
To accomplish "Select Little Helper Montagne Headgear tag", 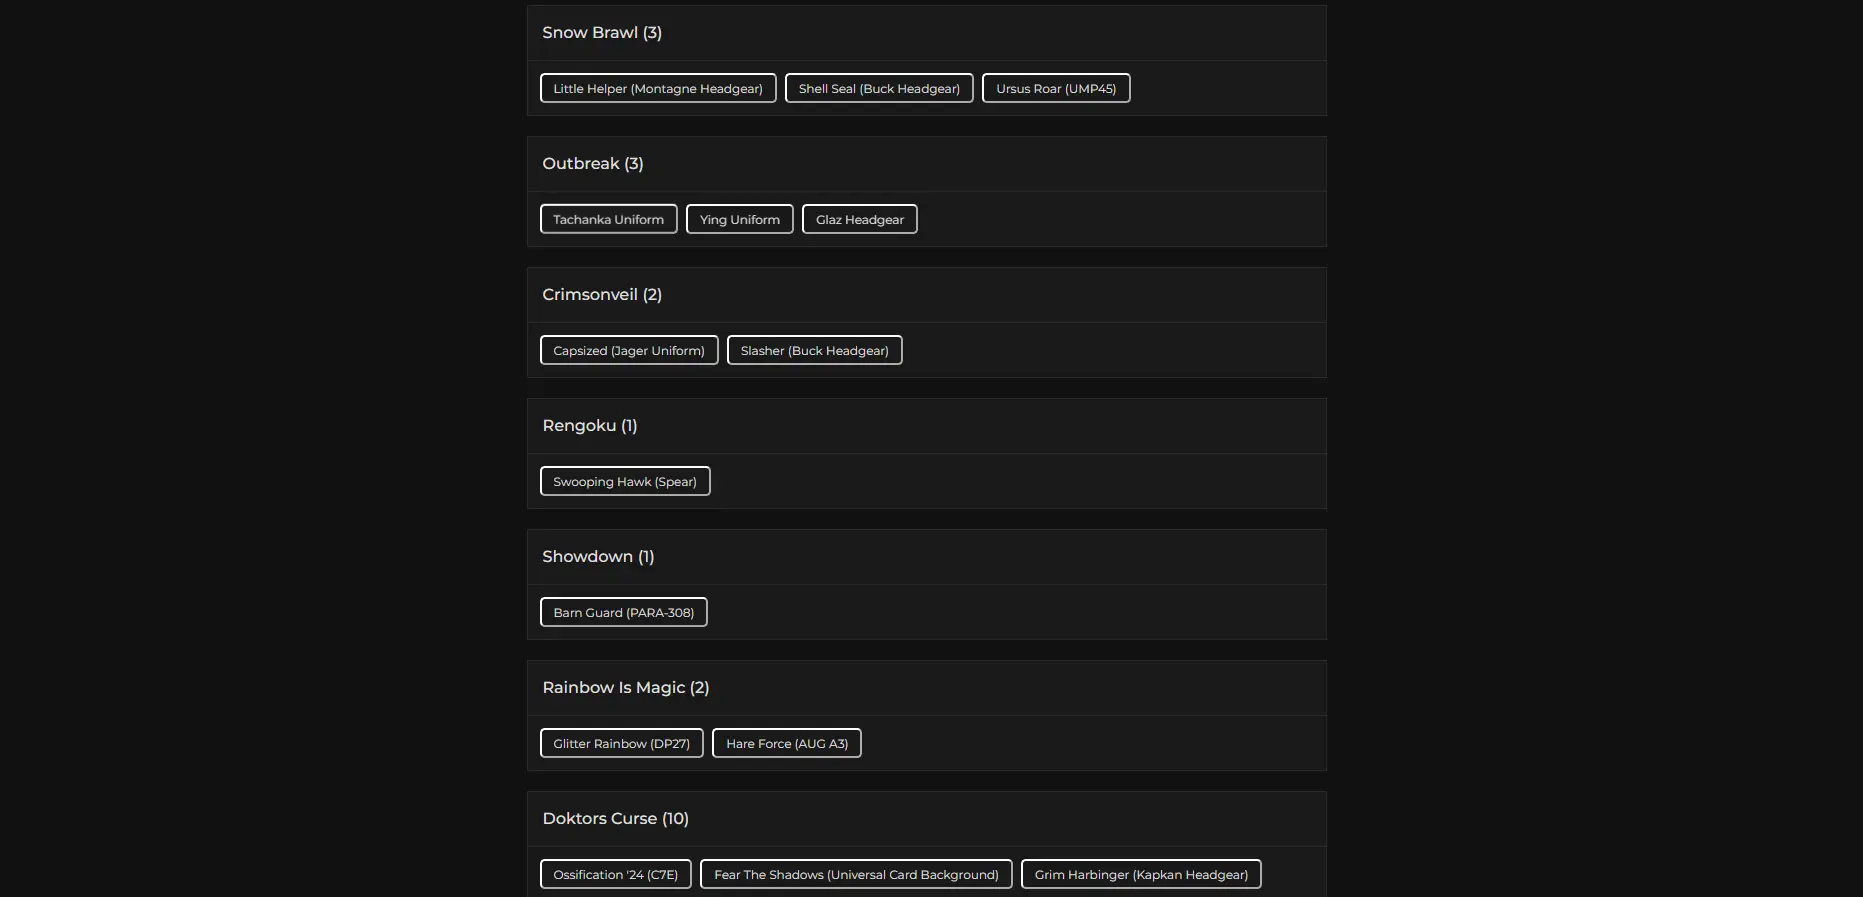I will coord(658,89).
